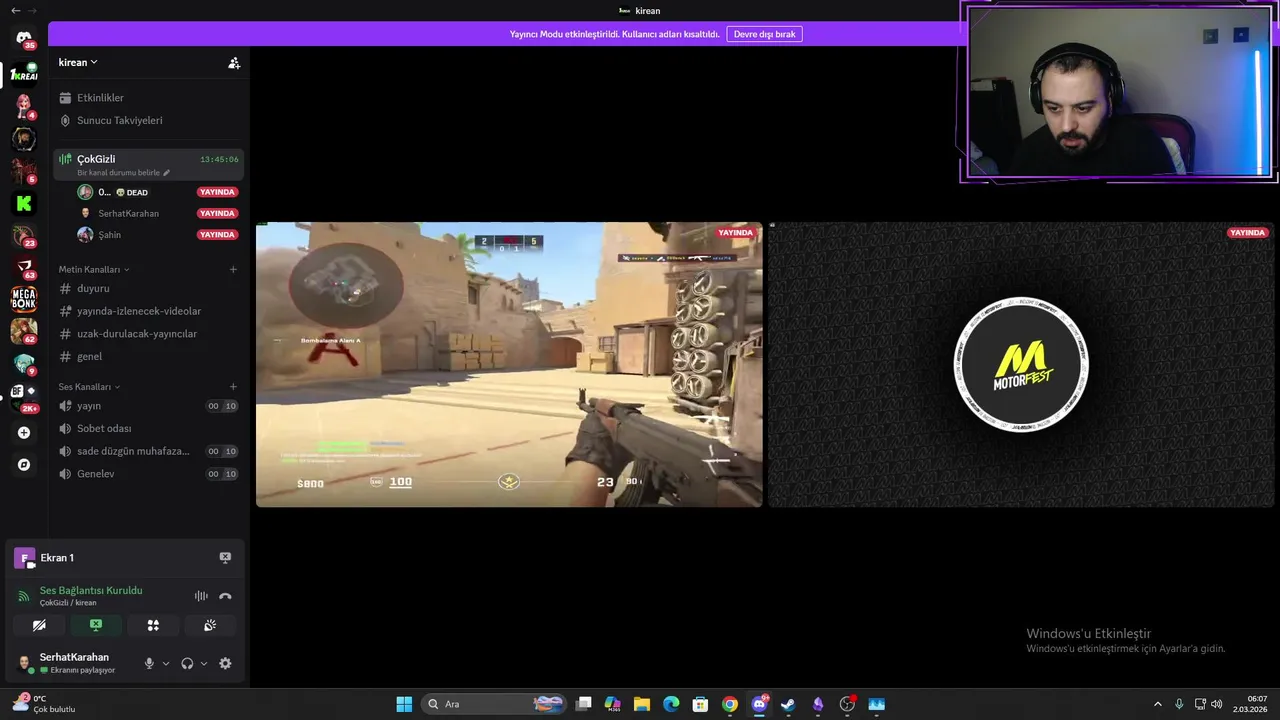Open Discord direct messages home icon

24,38
